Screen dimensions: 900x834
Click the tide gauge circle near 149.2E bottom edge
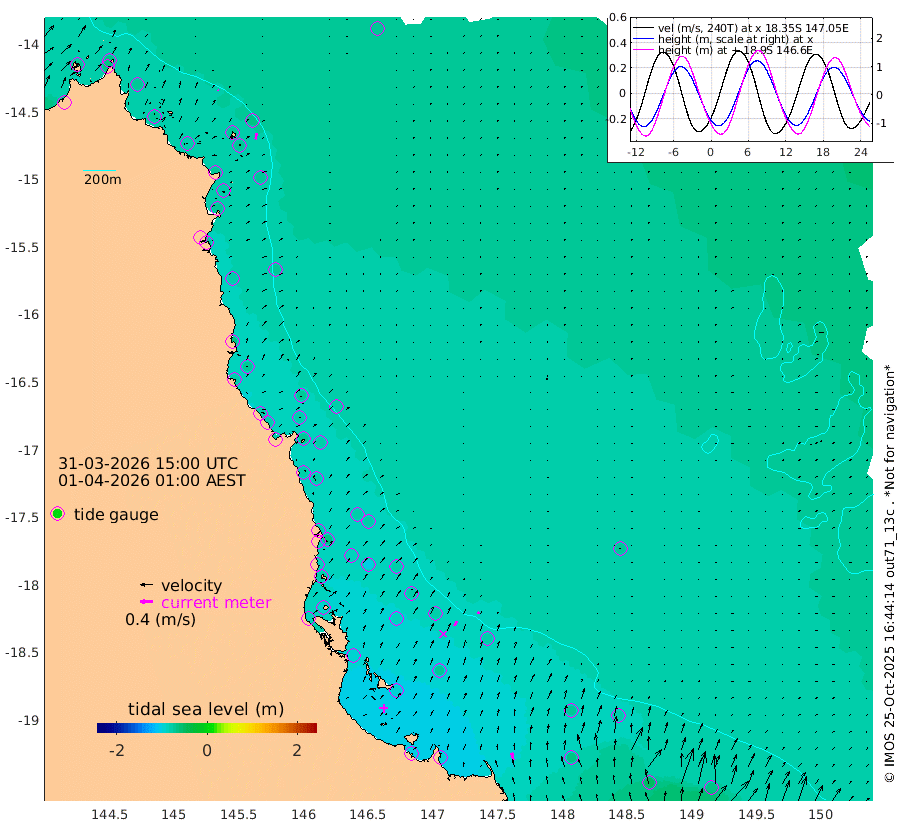(711, 788)
